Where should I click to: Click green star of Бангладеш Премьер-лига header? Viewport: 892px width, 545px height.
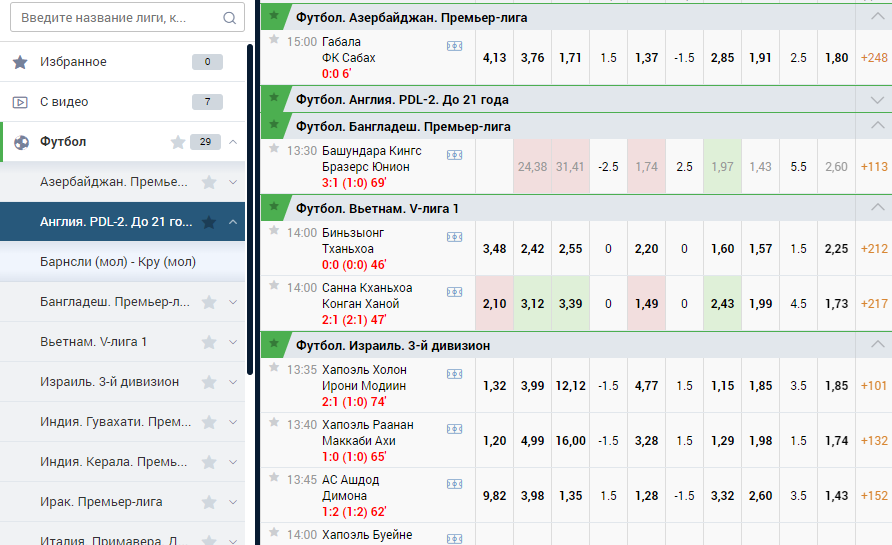tap(274, 125)
